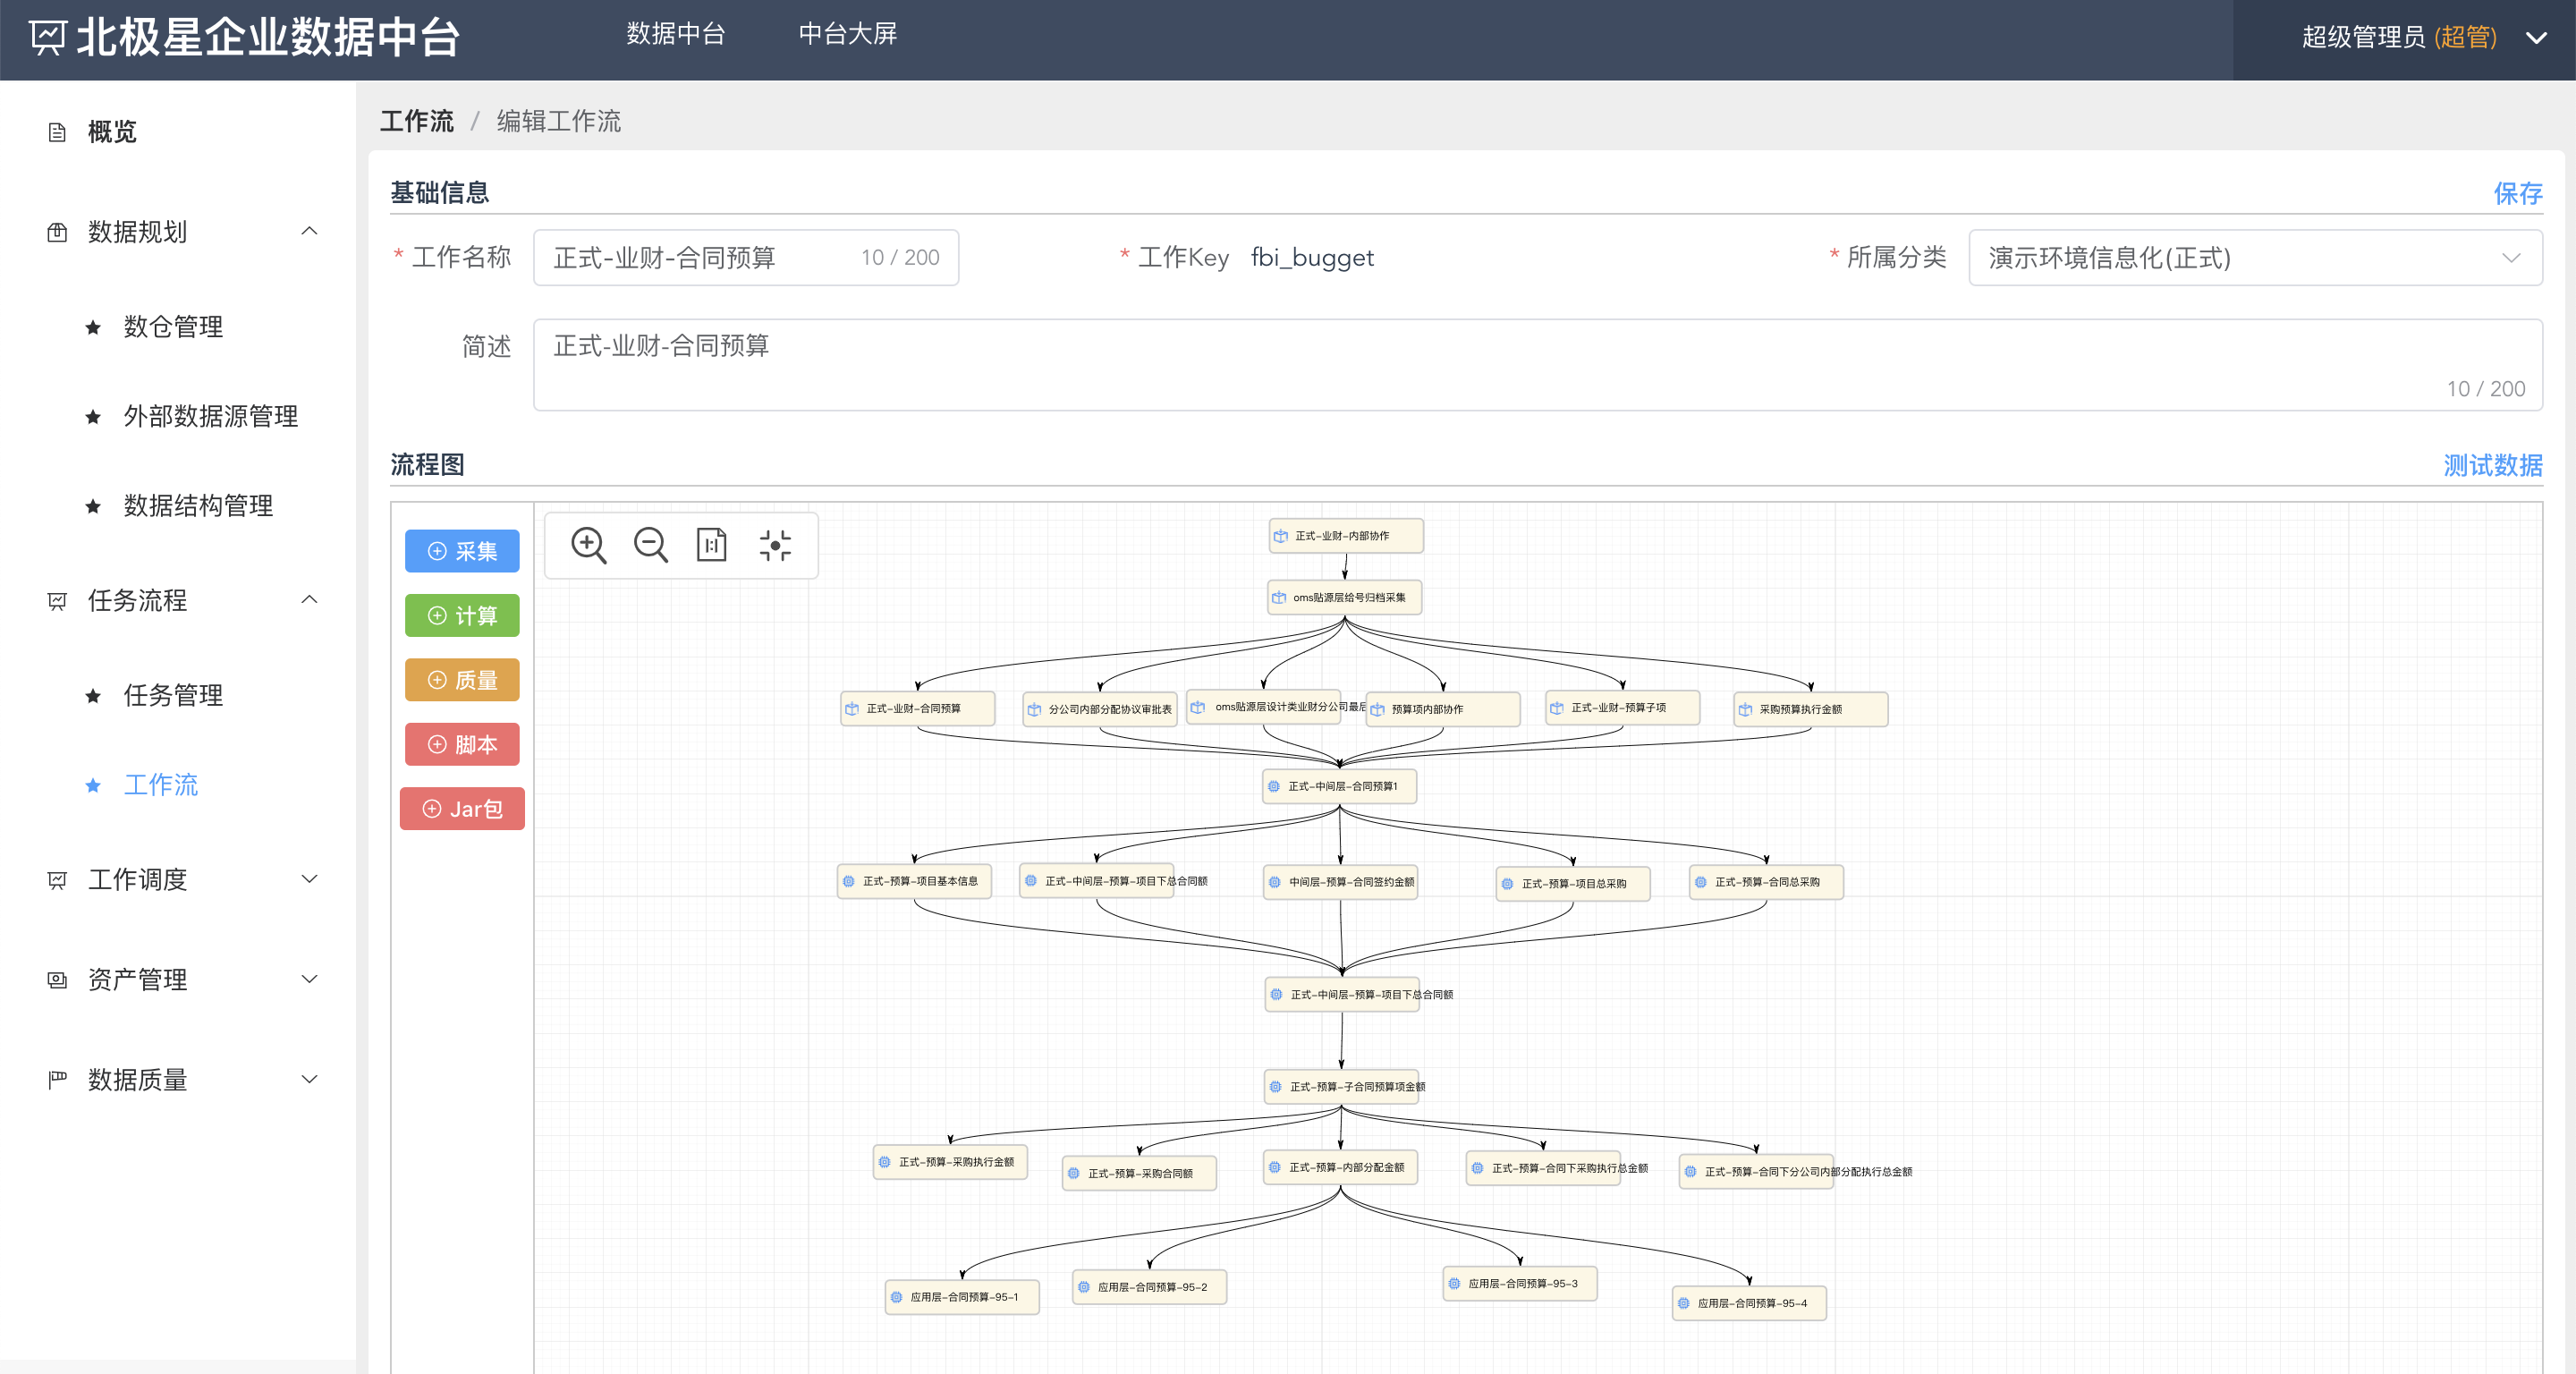Add a Jar包 node button

tap(462, 809)
